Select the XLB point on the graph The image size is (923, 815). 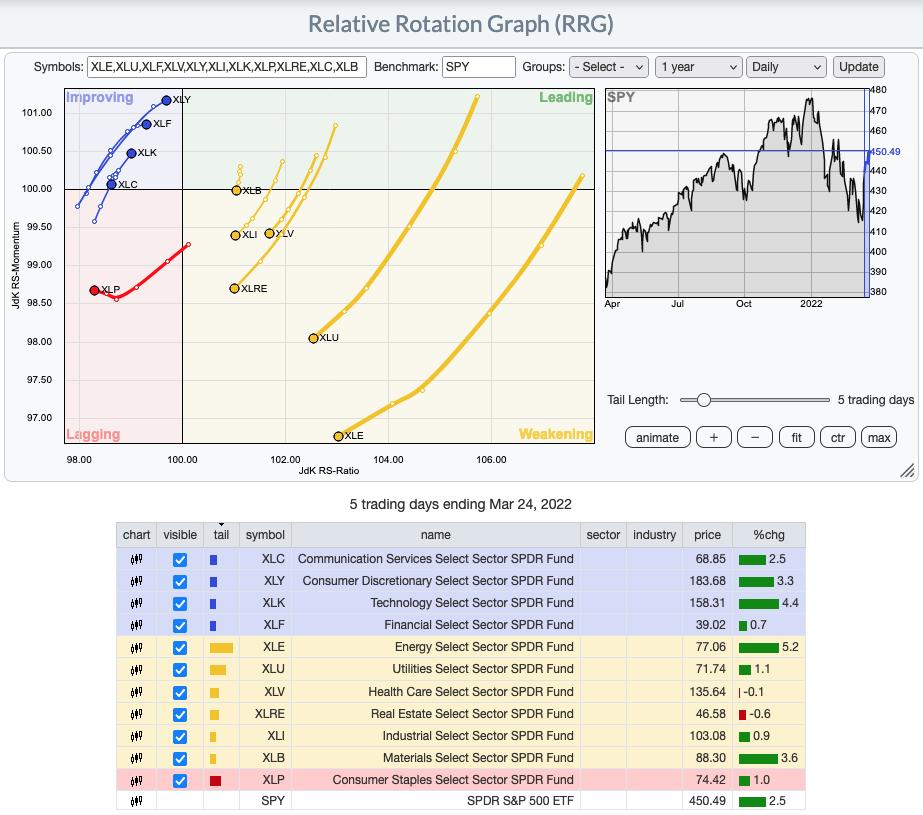(236, 190)
